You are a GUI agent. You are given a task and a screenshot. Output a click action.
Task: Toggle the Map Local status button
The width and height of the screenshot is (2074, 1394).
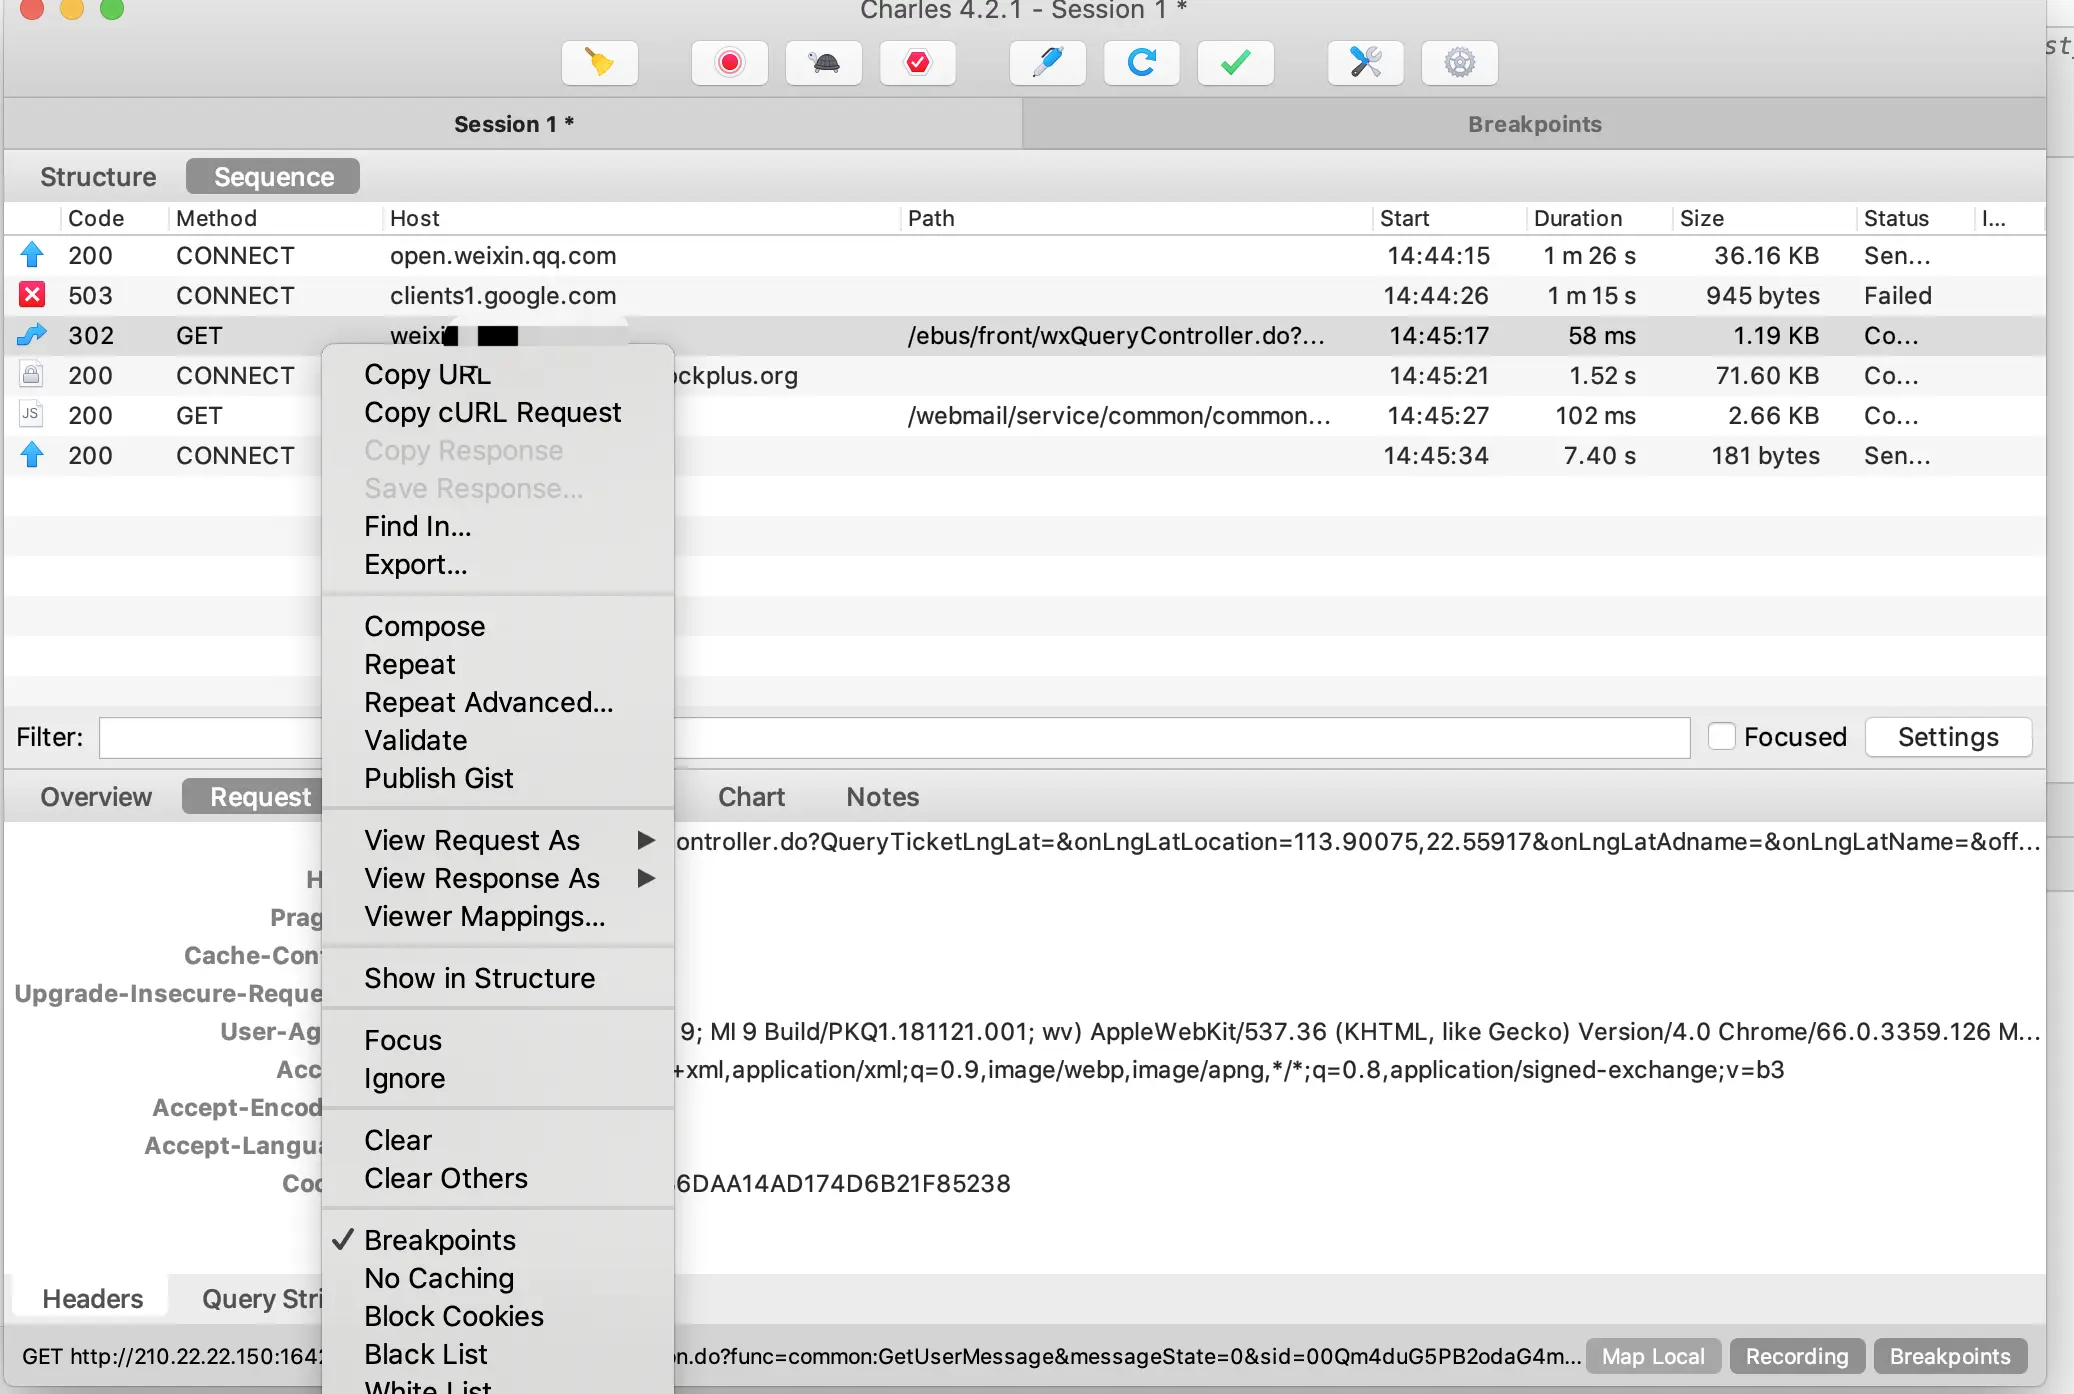[1653, 1356]
